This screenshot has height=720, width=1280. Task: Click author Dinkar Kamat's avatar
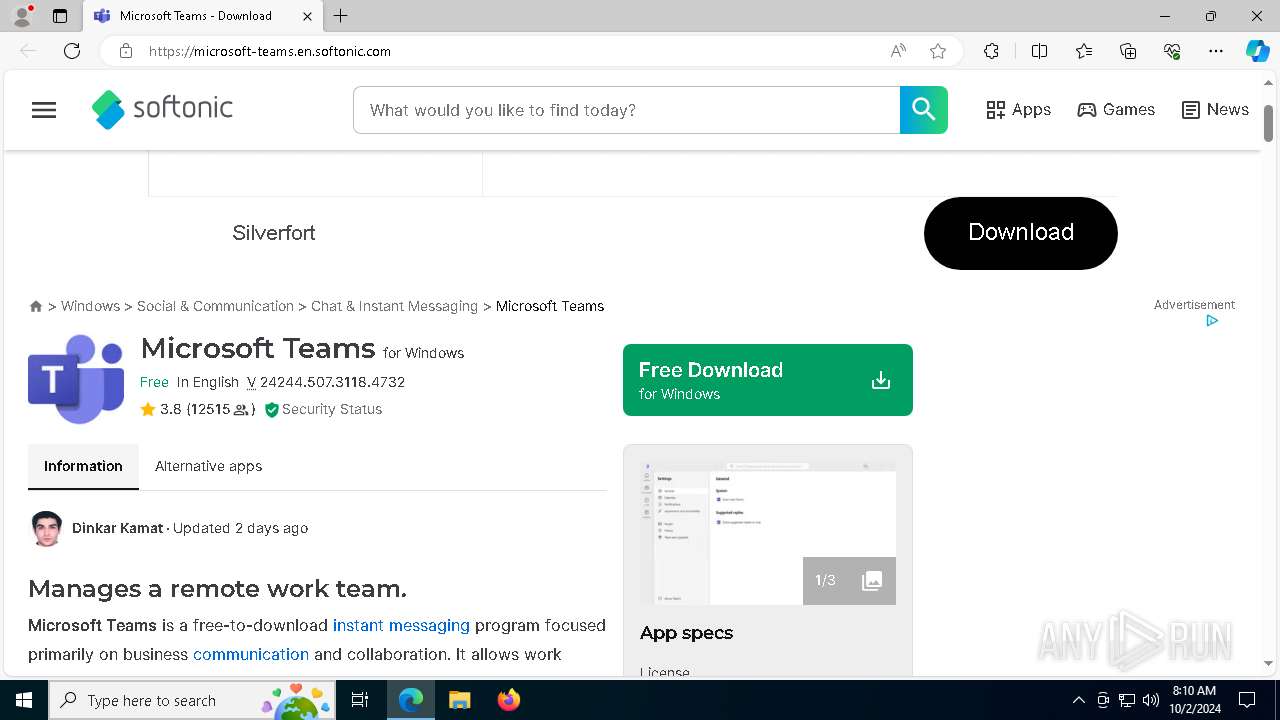tap(47, 528)
